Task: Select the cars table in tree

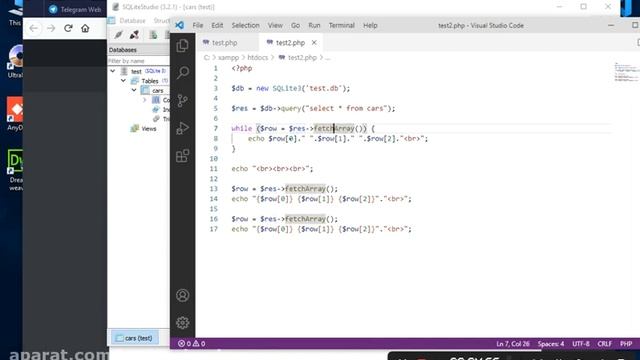Action: [x=158, y=90]
